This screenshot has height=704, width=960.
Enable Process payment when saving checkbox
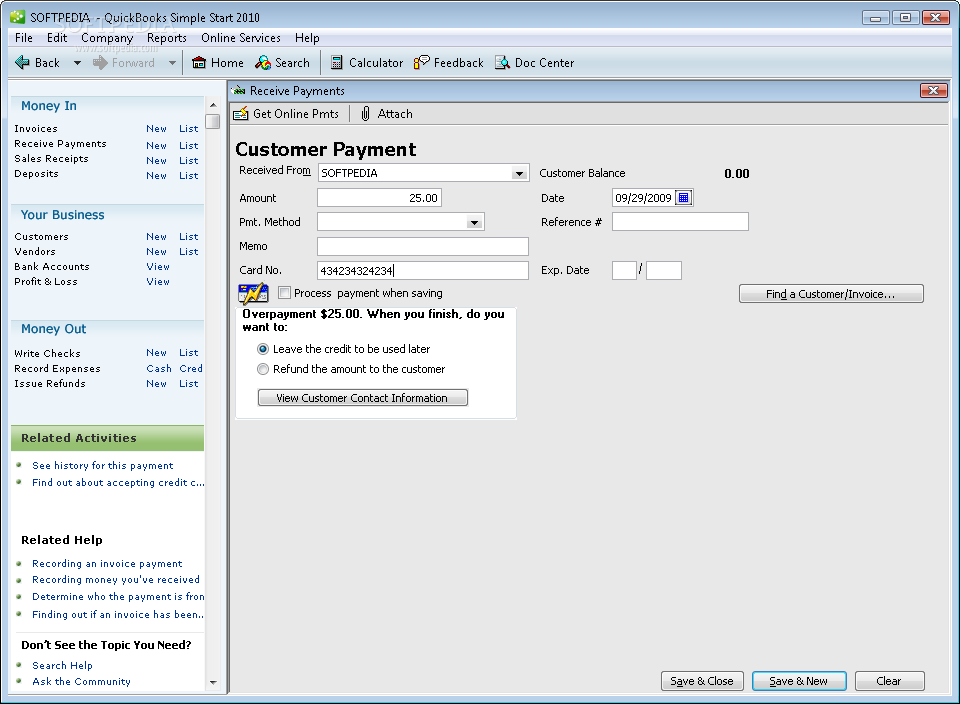284,293
